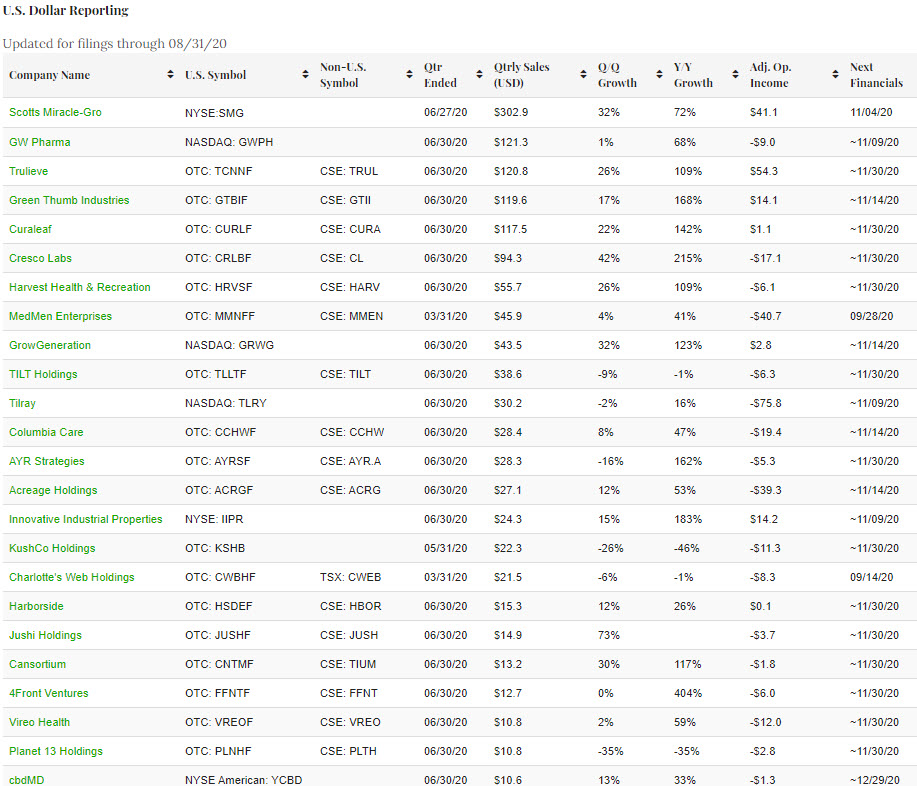Image resolution: width=917 pixels, height=786 pixels.
Task: Open the Green Thumb Industries link
Action: coord(69,200)
